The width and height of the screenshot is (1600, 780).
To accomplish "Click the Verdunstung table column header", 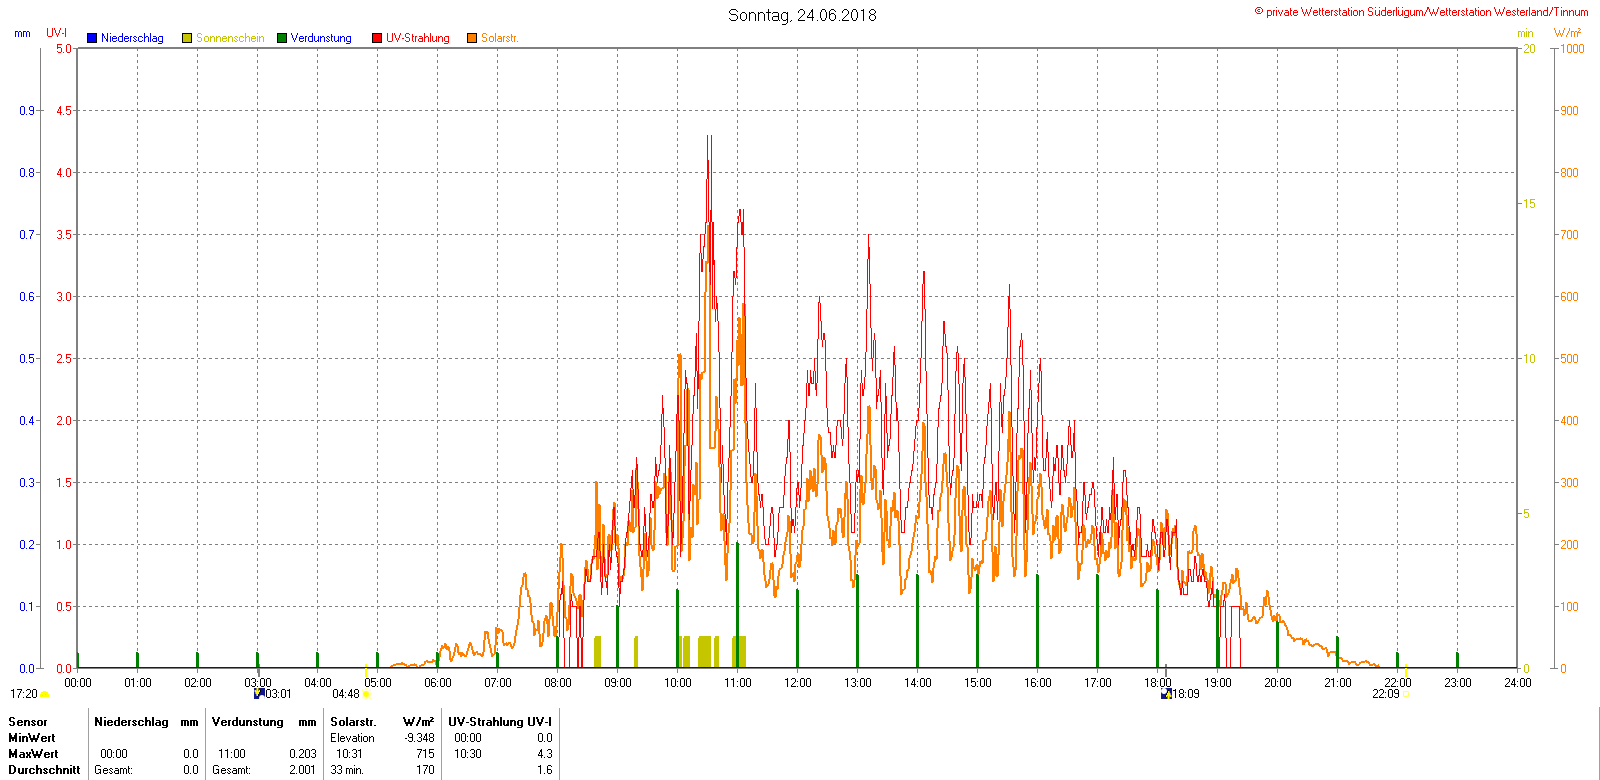I will (x=248, y=722).
